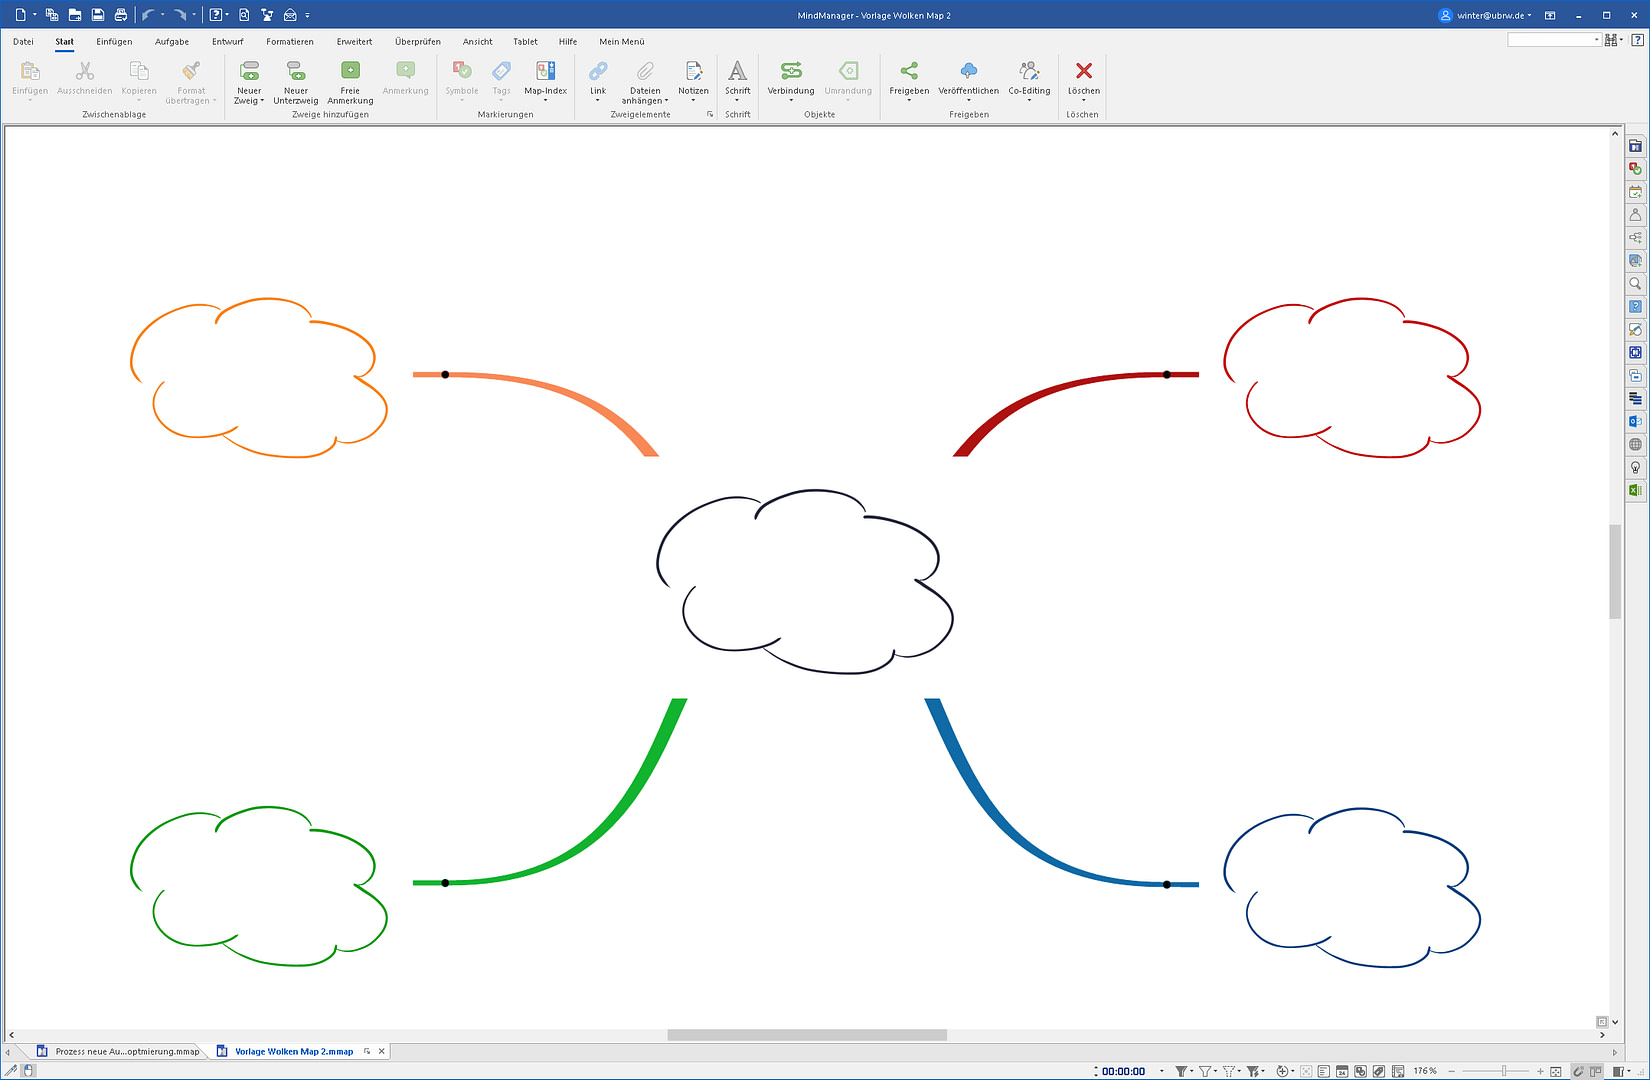Switch to the Einfügen ribbon tab

pos(114,42)
